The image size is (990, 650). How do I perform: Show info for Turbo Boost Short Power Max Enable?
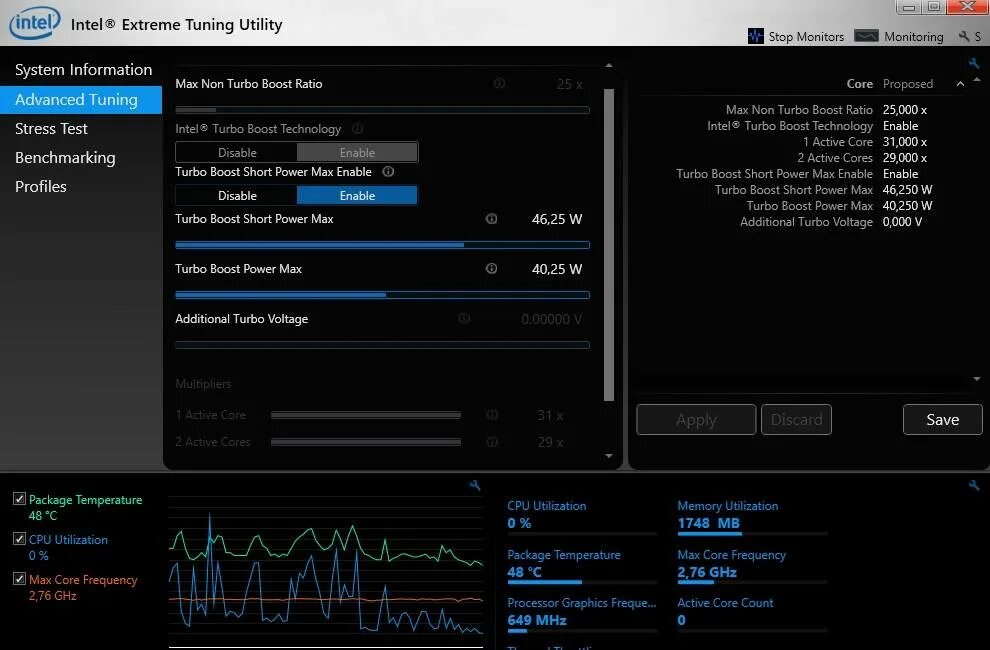point(388,171)
